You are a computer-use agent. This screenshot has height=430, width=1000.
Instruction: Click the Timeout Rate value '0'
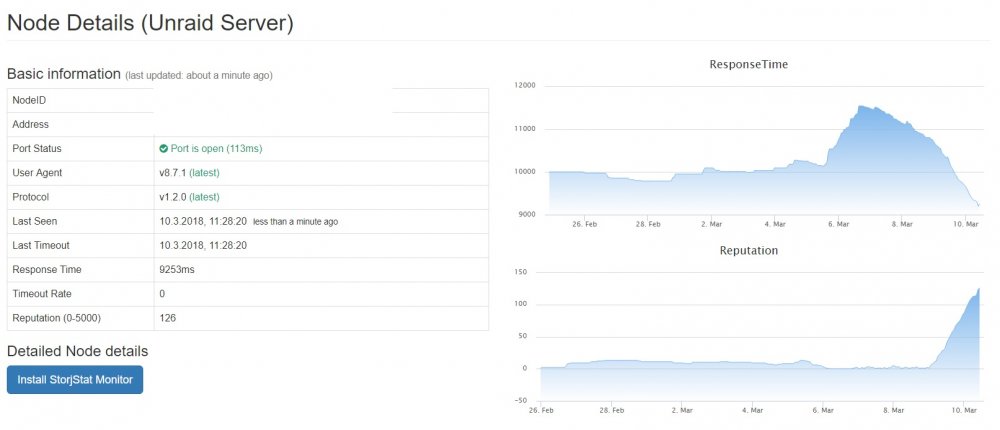click(162, 294)
